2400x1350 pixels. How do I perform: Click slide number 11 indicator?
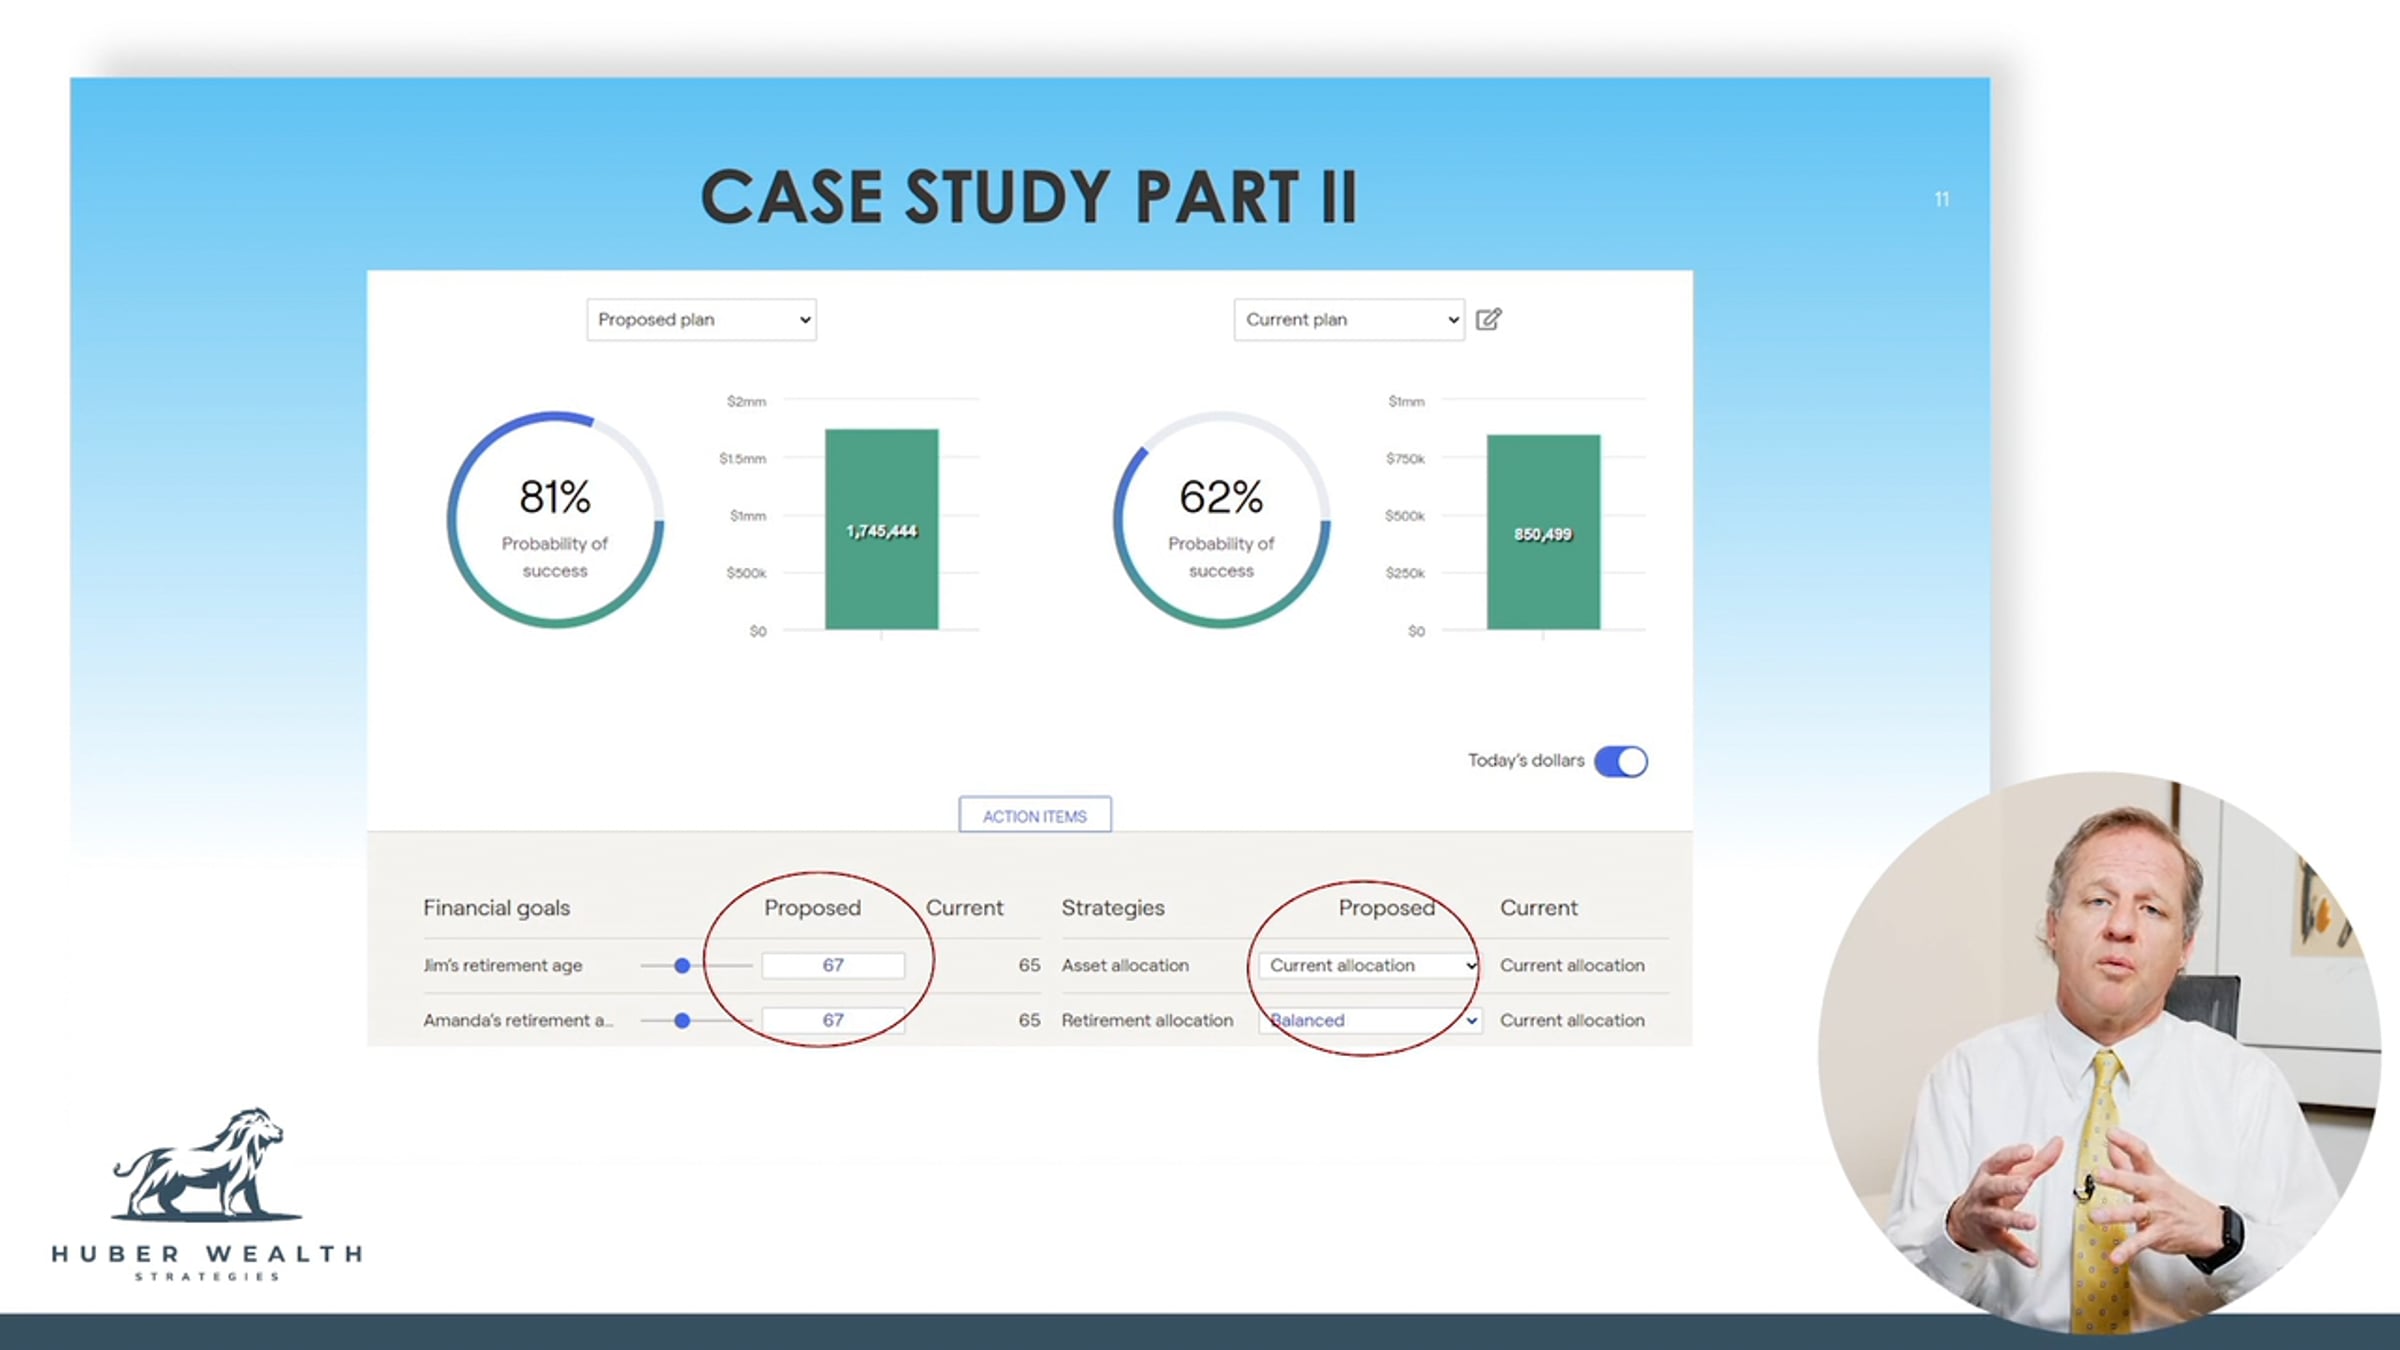(1941, 199)
